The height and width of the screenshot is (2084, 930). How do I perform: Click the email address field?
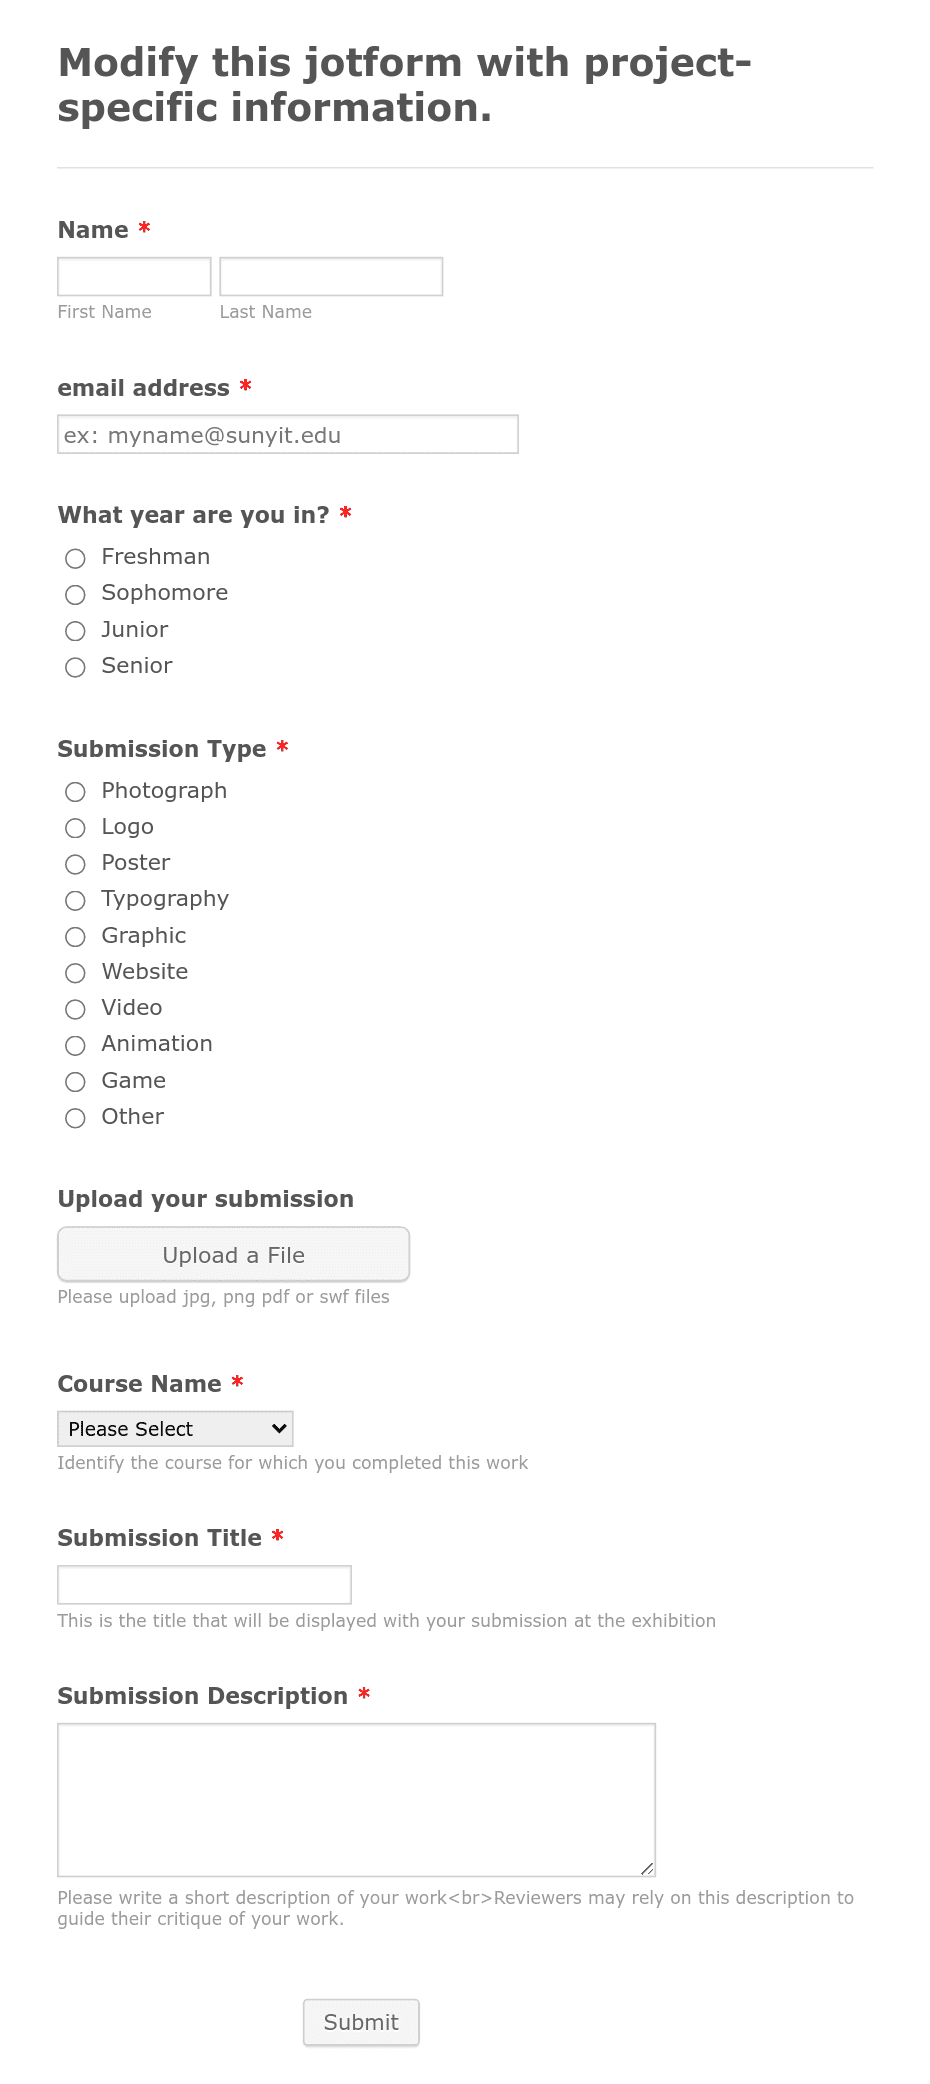[x=287, y=434]
